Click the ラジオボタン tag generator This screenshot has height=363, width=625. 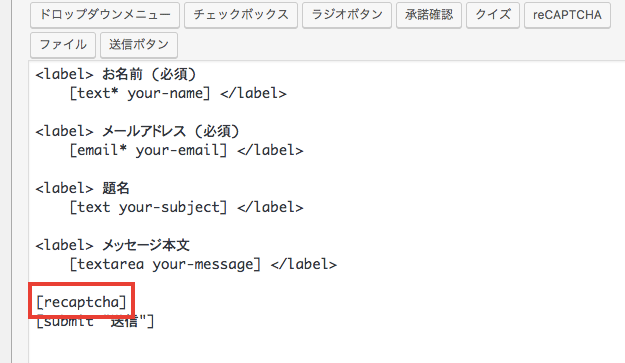tap(347, 15)
